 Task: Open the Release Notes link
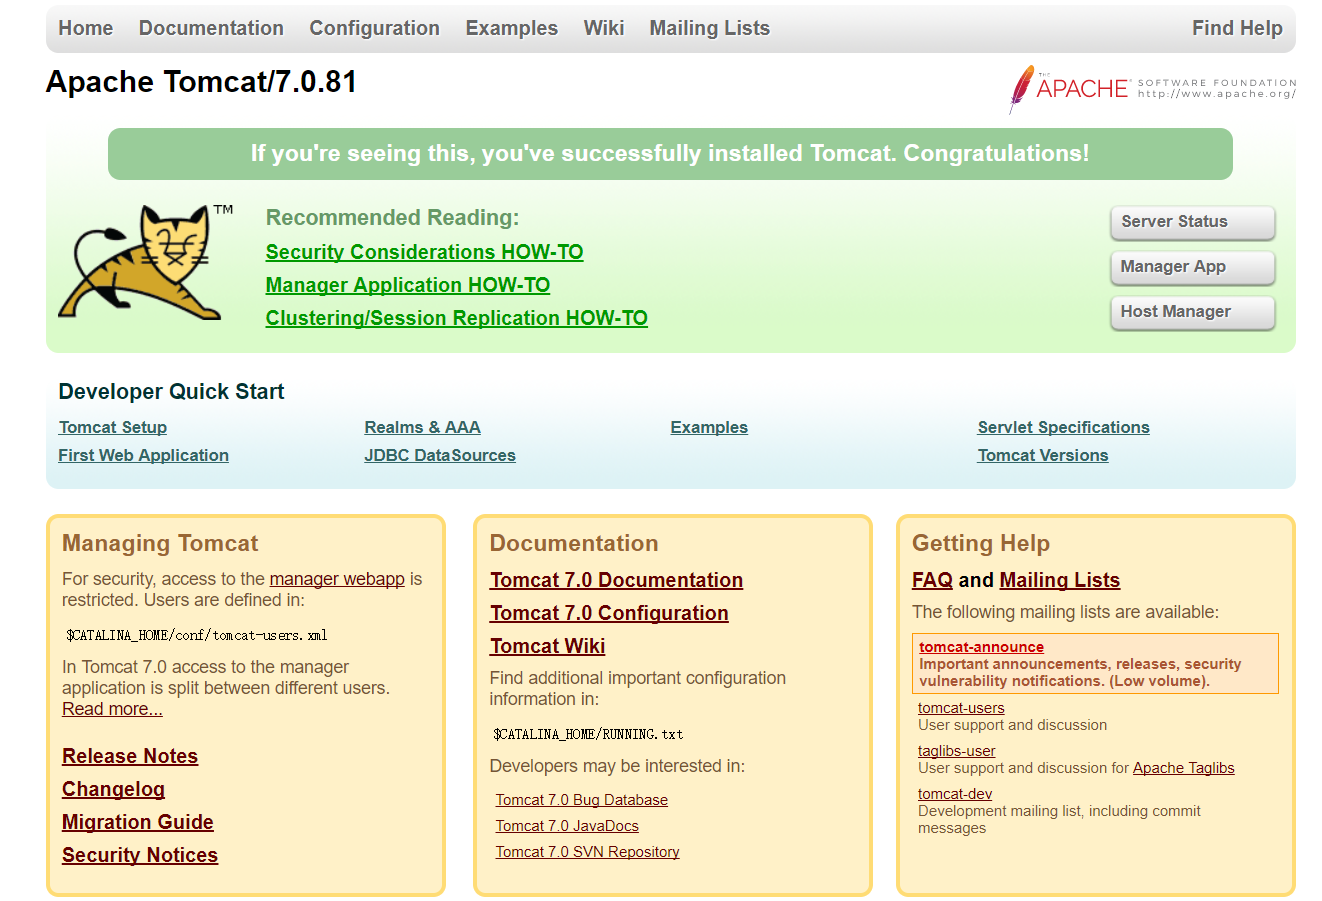click(130, 756)
